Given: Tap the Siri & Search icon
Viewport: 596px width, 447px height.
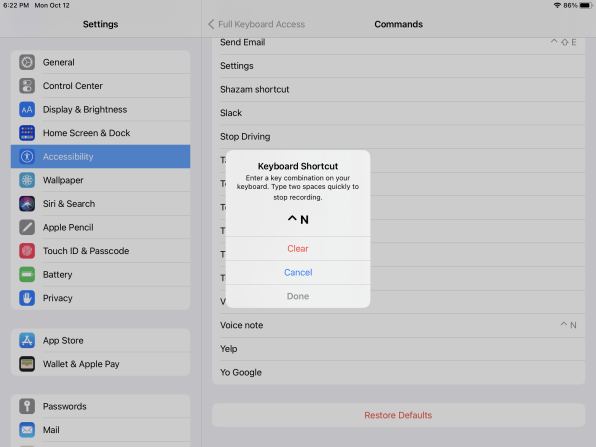Looking at the screenshot, I should 27,204.
